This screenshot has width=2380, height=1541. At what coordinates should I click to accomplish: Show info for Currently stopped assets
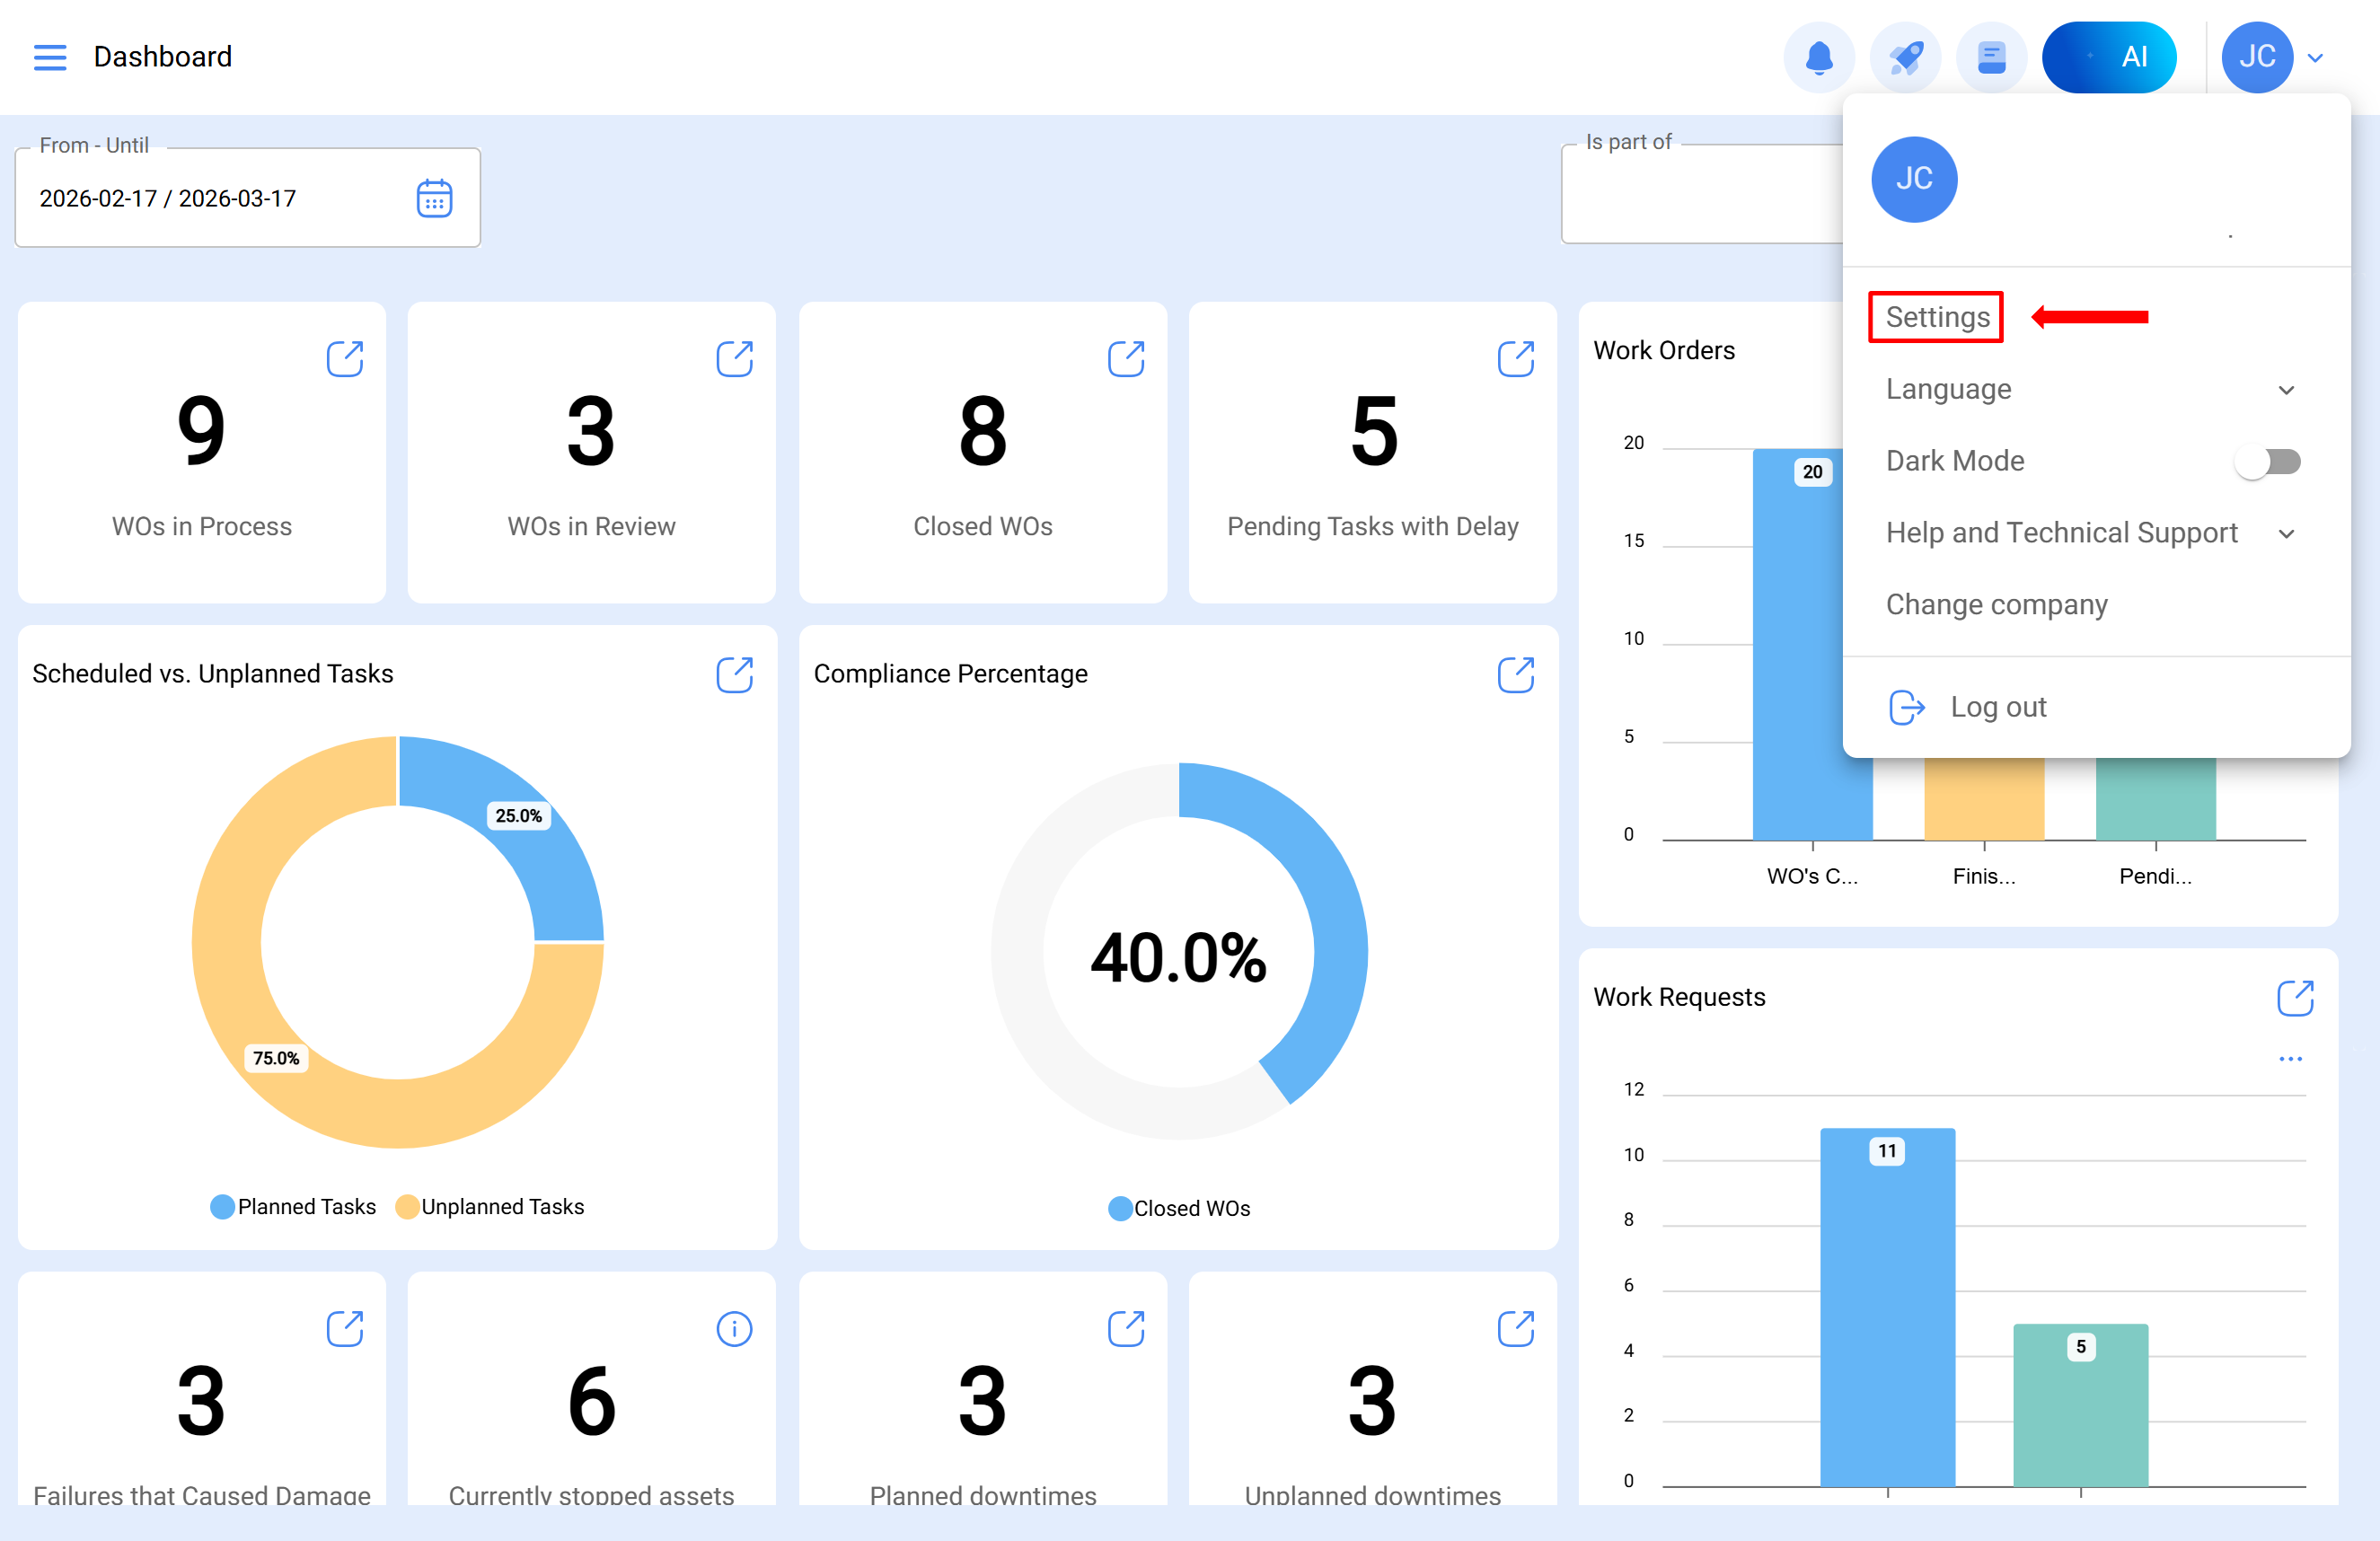point(734,1329)
